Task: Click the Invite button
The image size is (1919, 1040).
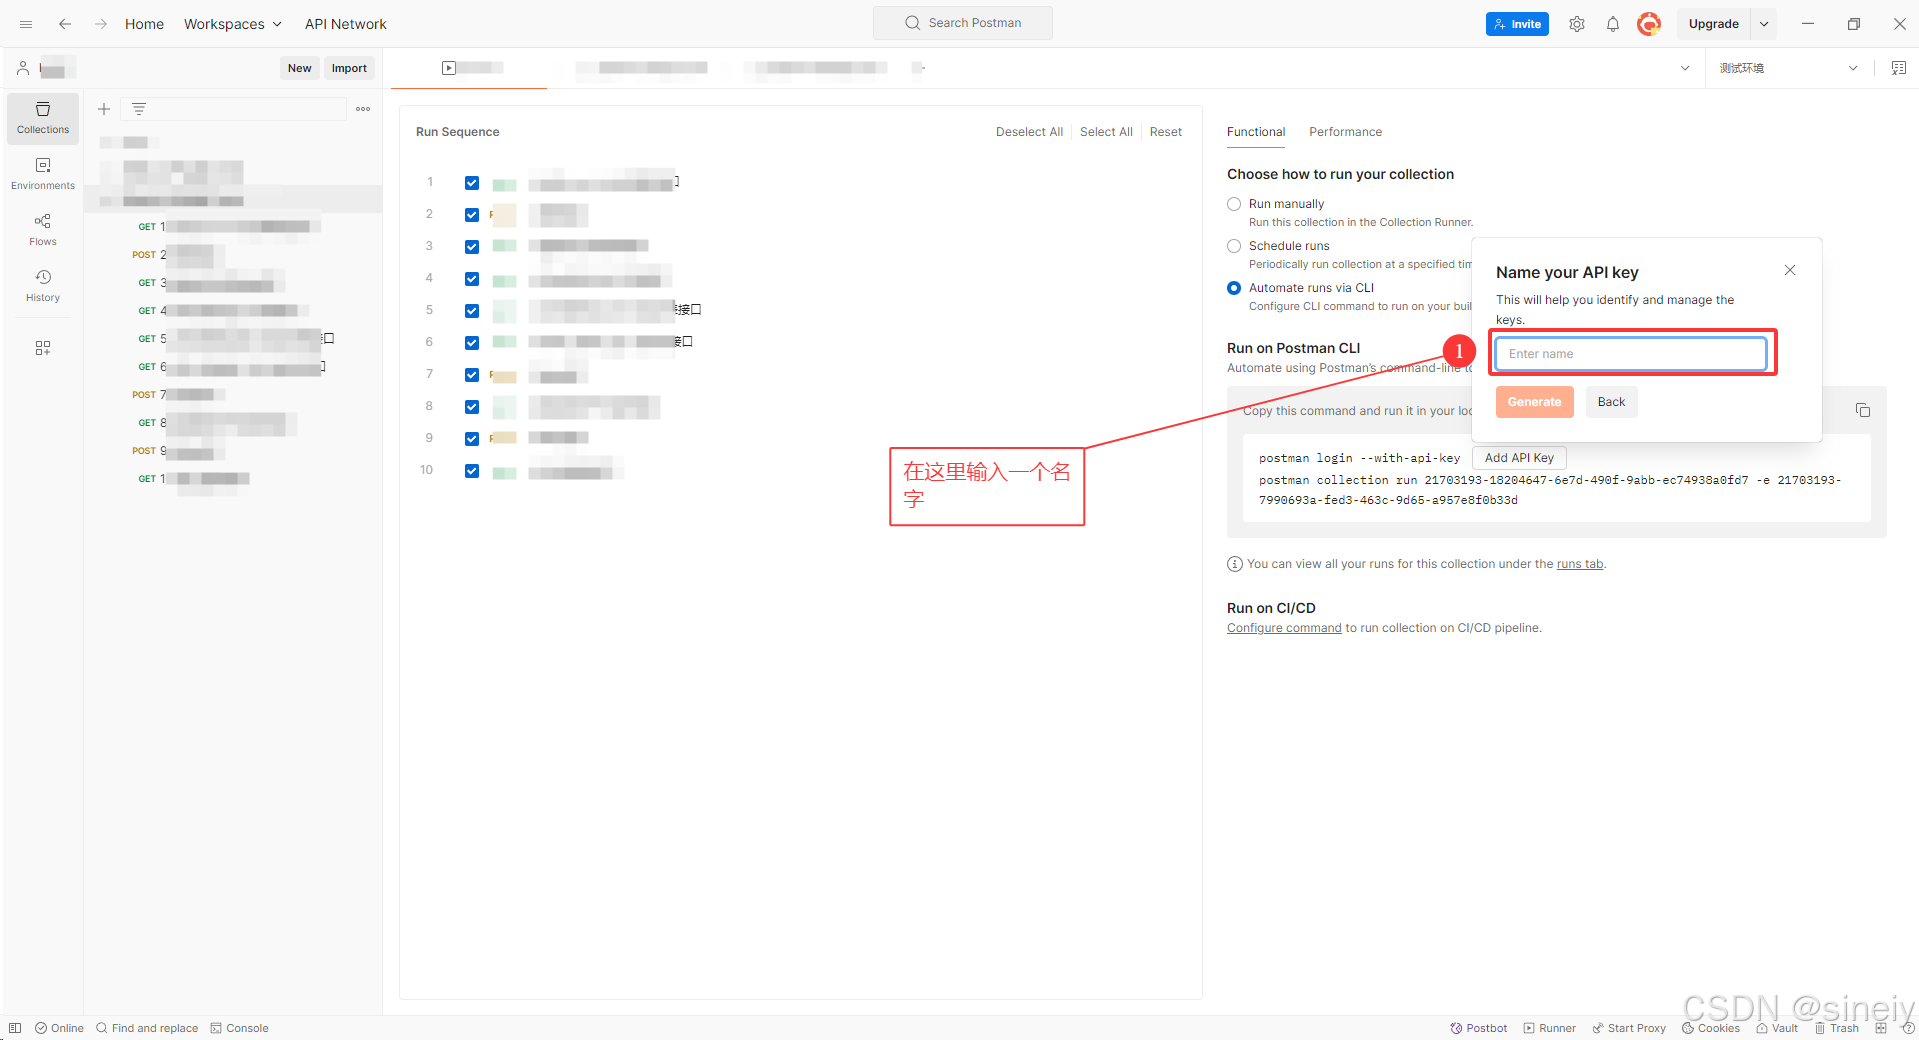Action: pos(1517,24)
